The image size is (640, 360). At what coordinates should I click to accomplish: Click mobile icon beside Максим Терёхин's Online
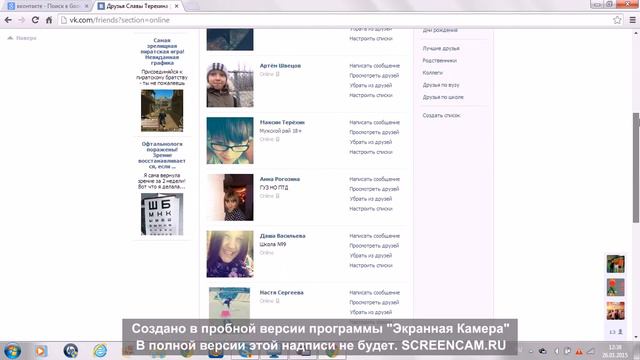278,140
